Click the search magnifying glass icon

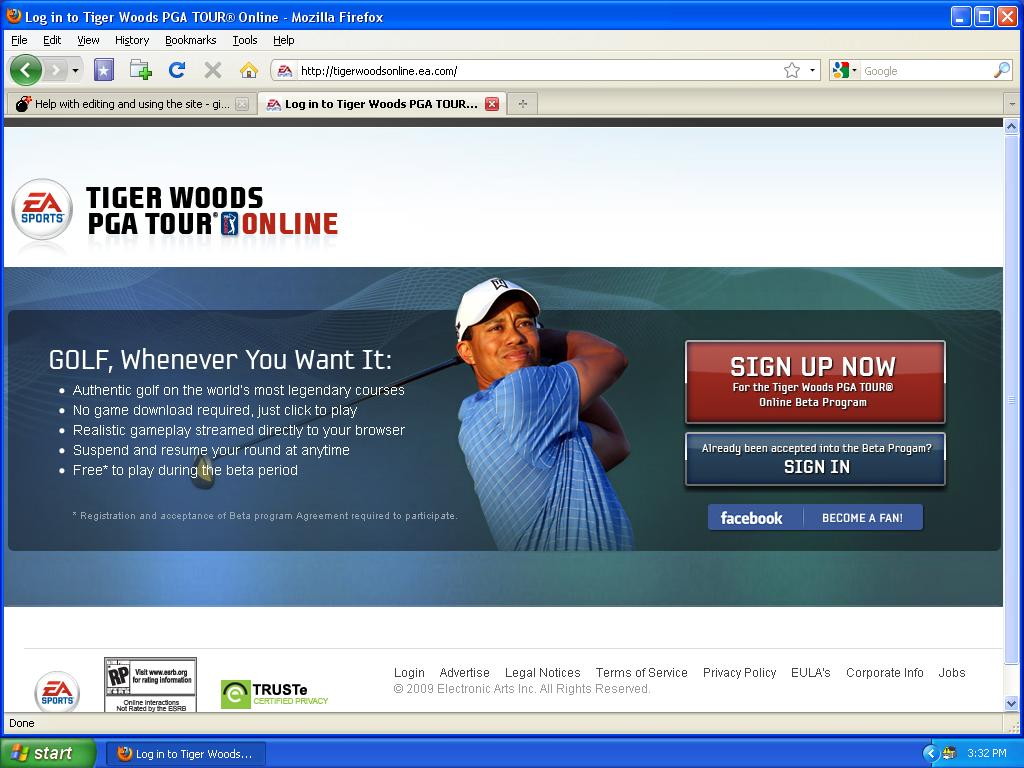point(1002,71)
